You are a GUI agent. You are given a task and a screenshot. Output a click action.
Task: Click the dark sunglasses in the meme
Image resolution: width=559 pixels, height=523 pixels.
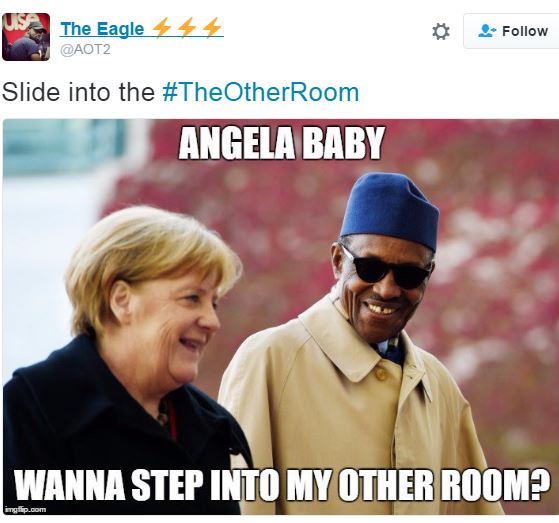(x=388, y=269)
